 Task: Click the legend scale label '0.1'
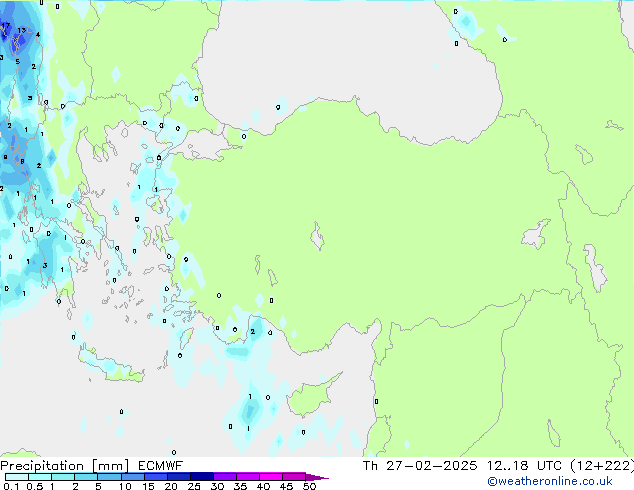pos(11,486)
